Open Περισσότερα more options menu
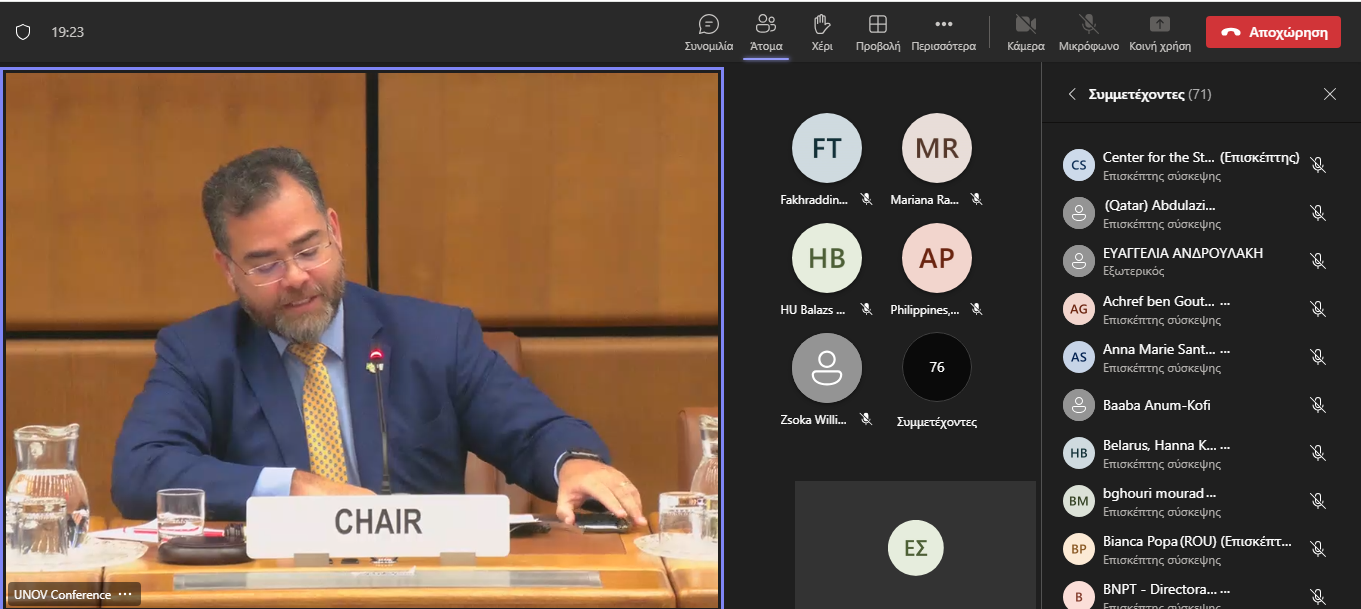This screenshot has width=1361, height=609. 943,32
